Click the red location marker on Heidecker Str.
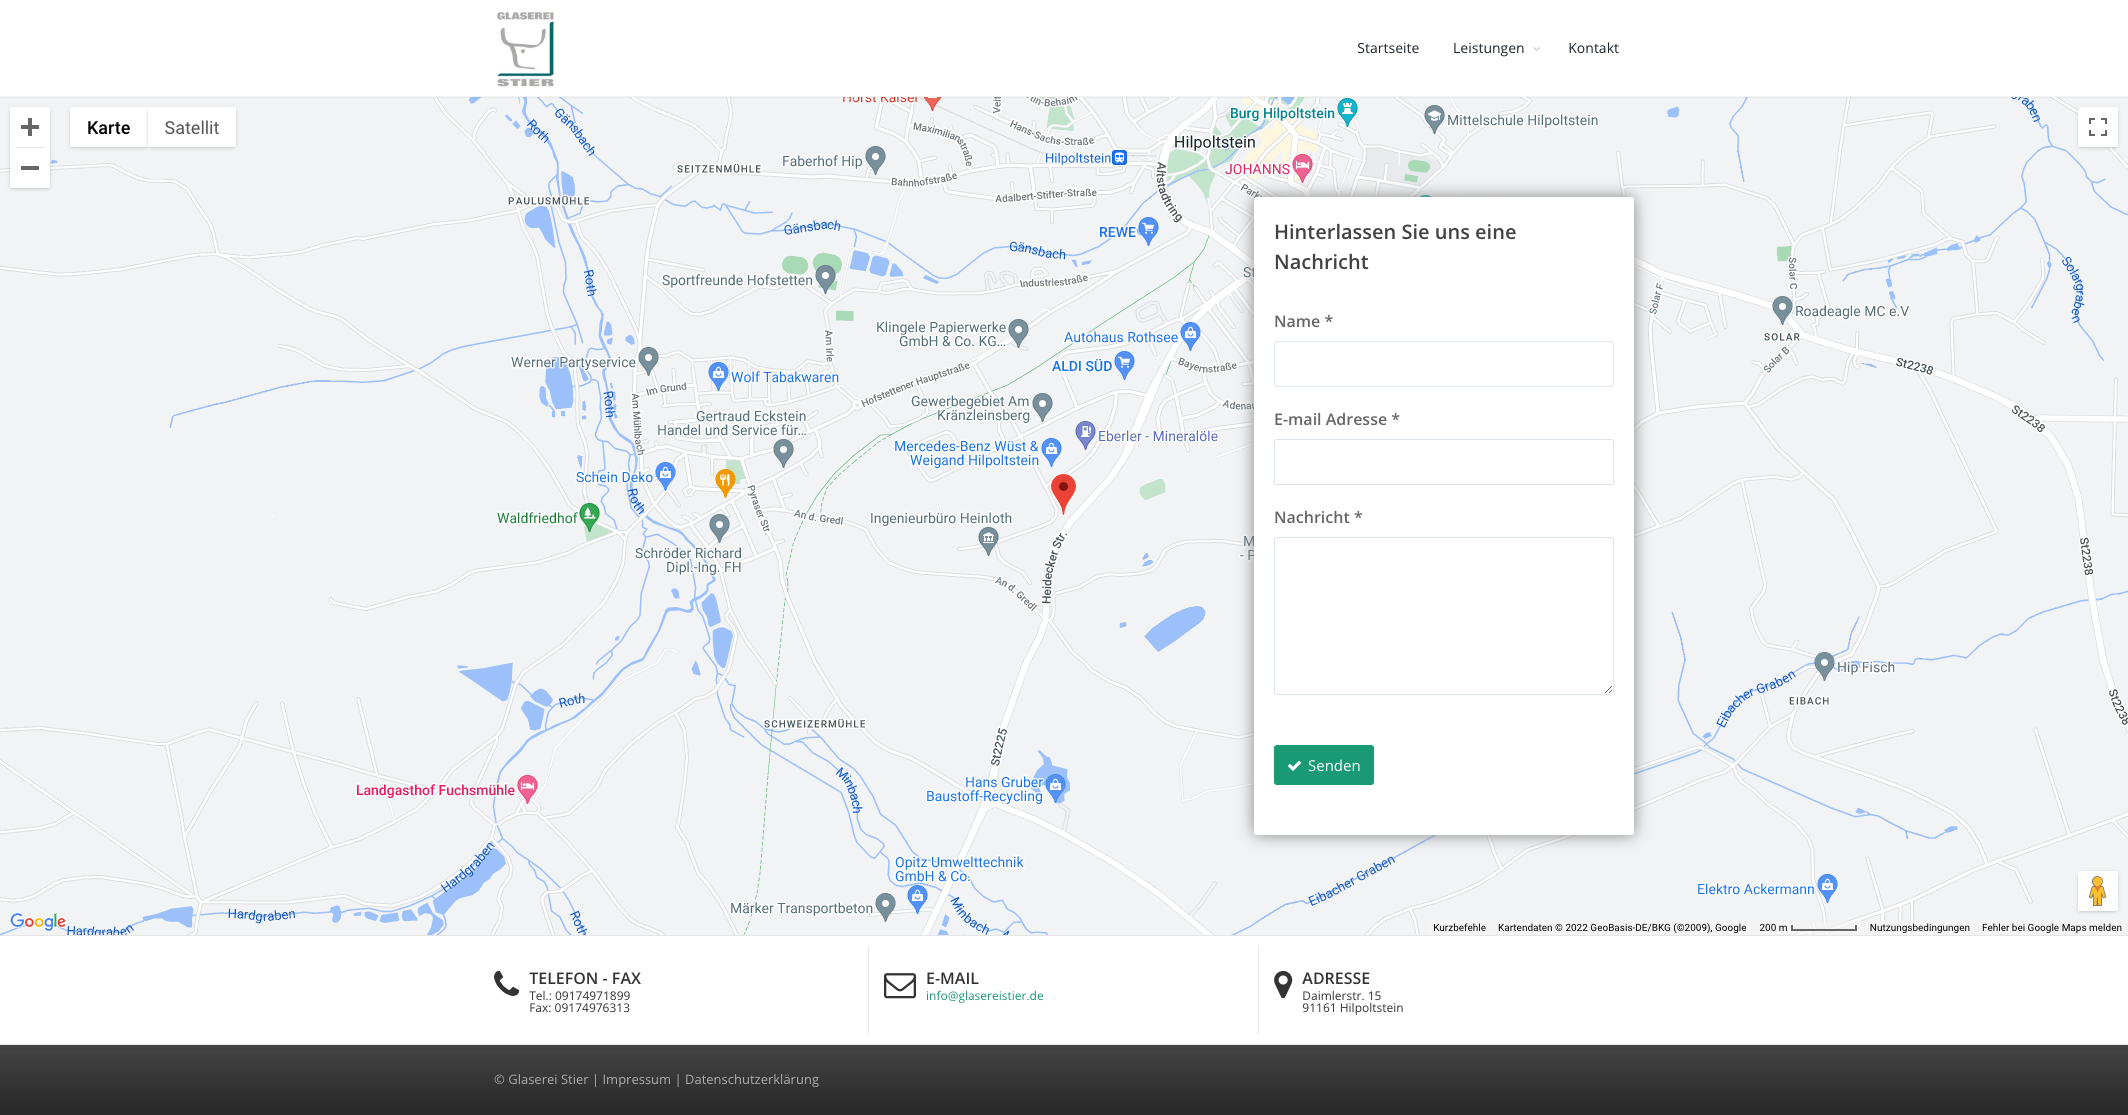Viewport: 2128px width, 1115px height. [x=1063, y=493]
